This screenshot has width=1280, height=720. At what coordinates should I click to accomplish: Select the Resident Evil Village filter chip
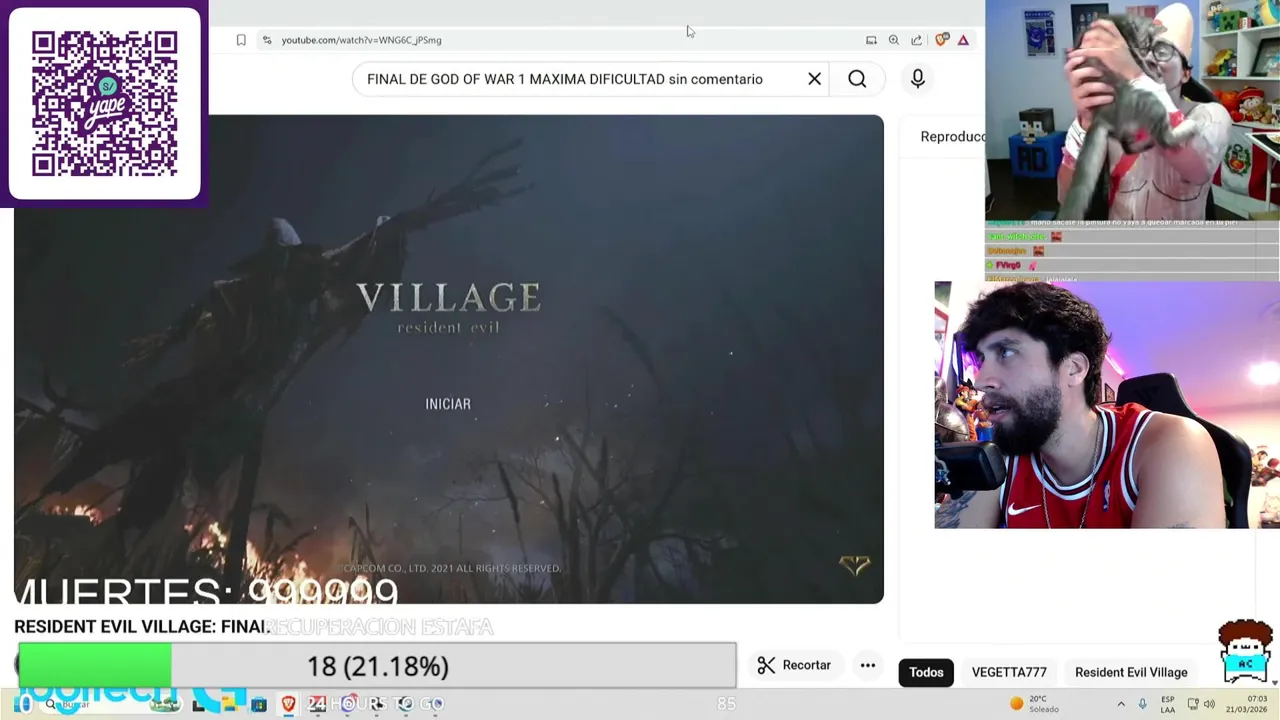coord(1131,672)
